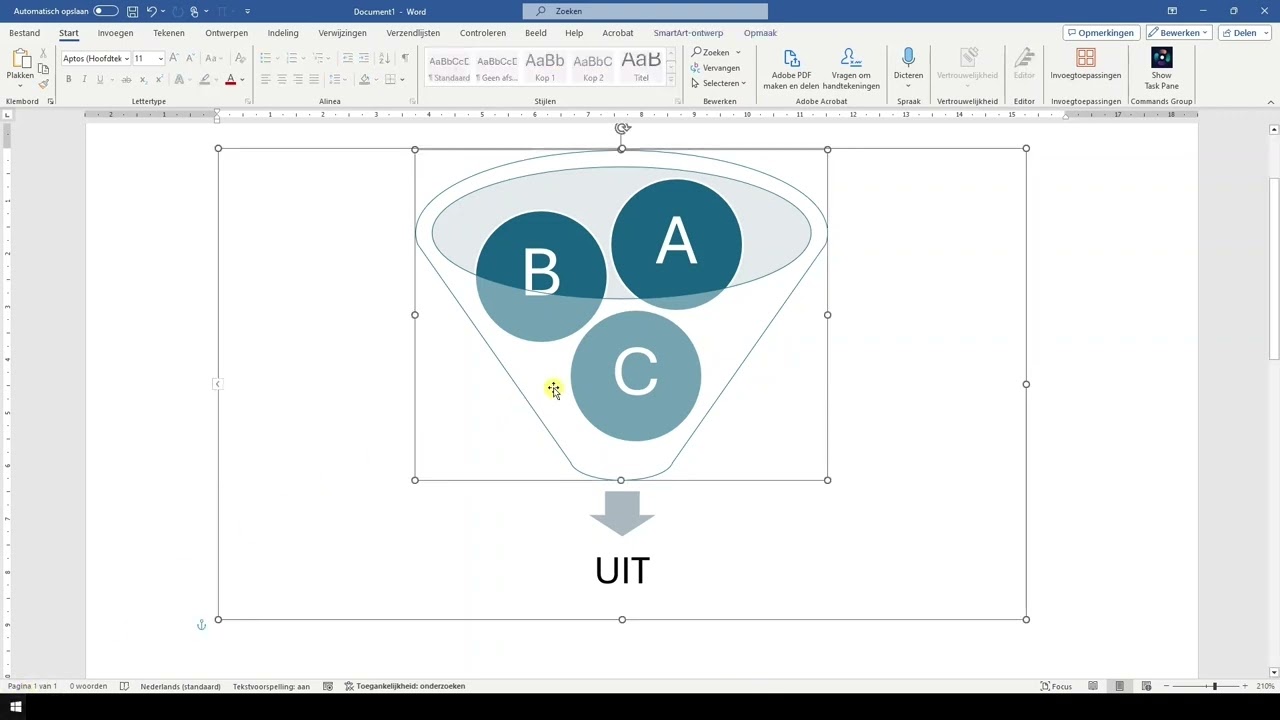
Task: Expand the Zoeken dropdown arrow
Action: [x=738, y=52]
